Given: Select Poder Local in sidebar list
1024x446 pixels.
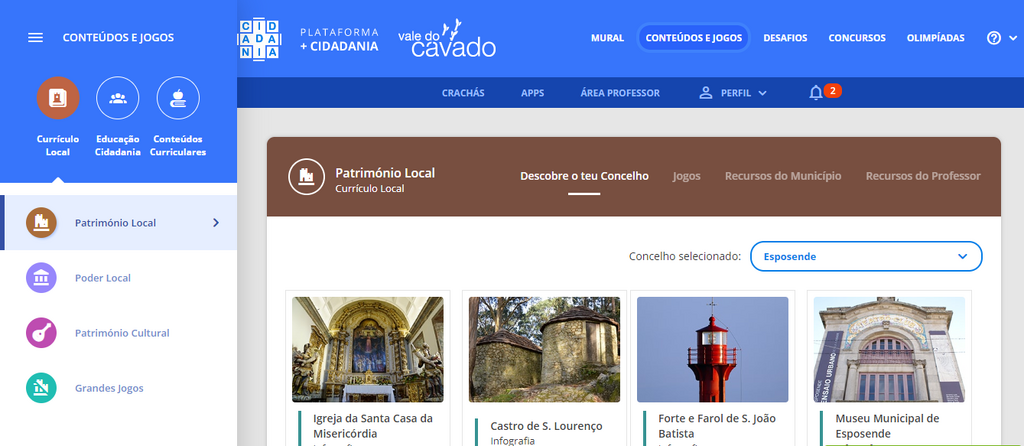Looking at the screenshot, I should click(103, 278).
